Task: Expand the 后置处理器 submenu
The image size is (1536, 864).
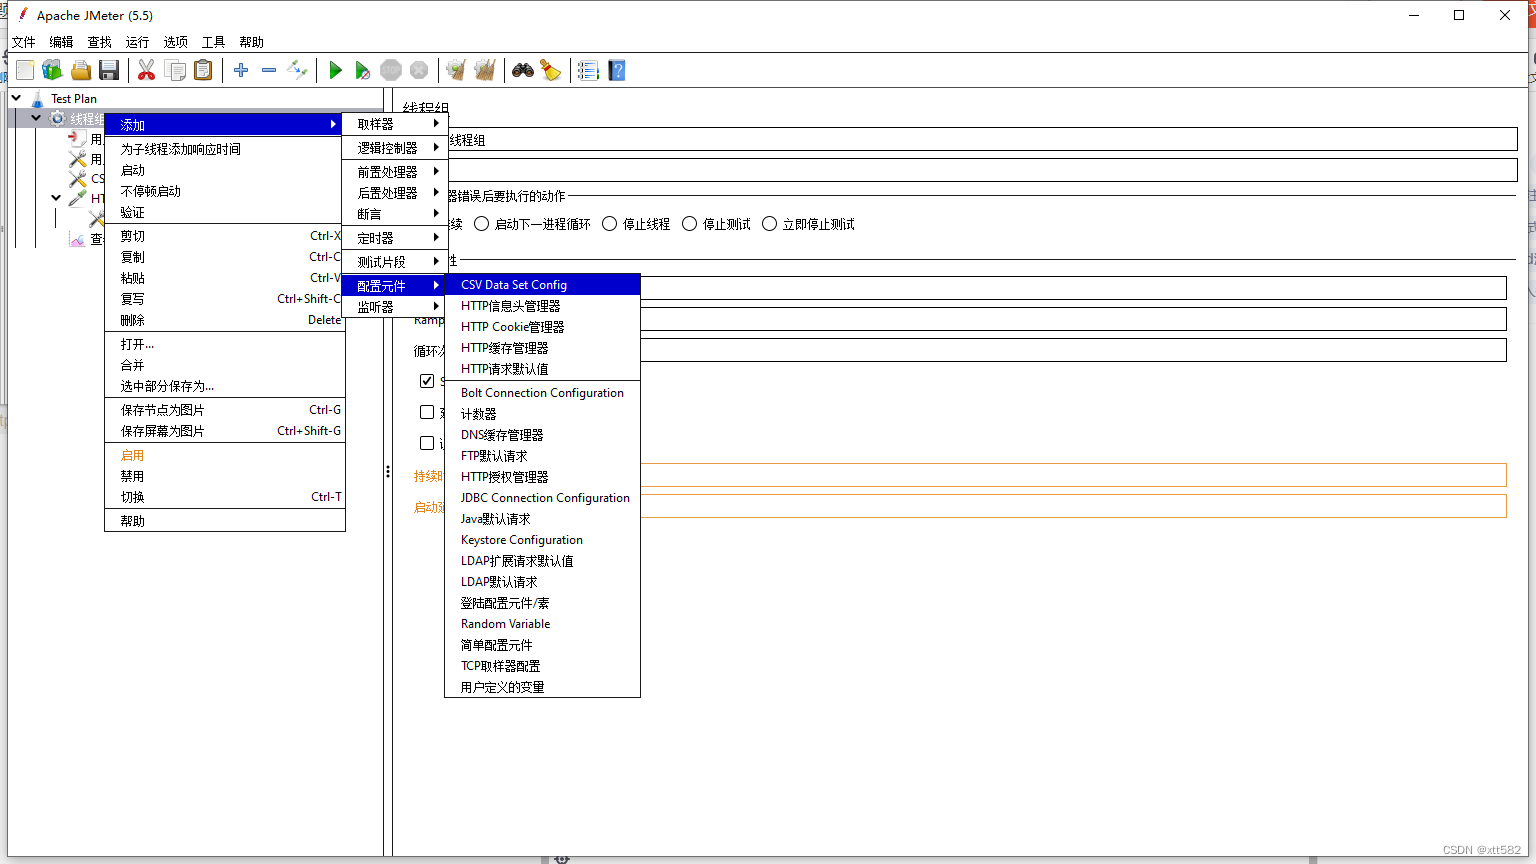Action: pos(394,193)
